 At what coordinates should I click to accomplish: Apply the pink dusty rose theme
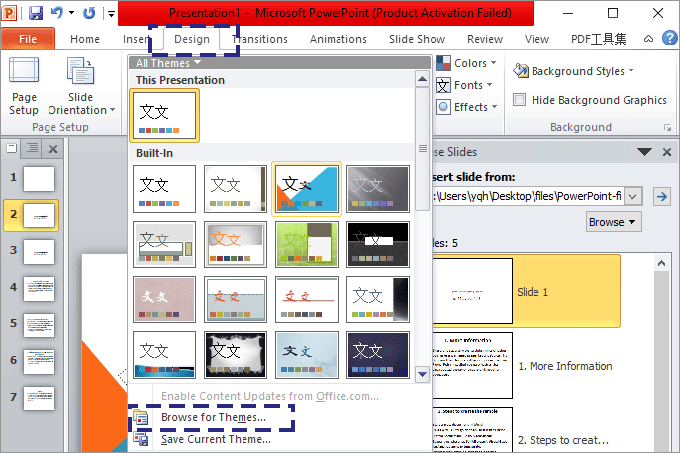(x=164, y=300)
